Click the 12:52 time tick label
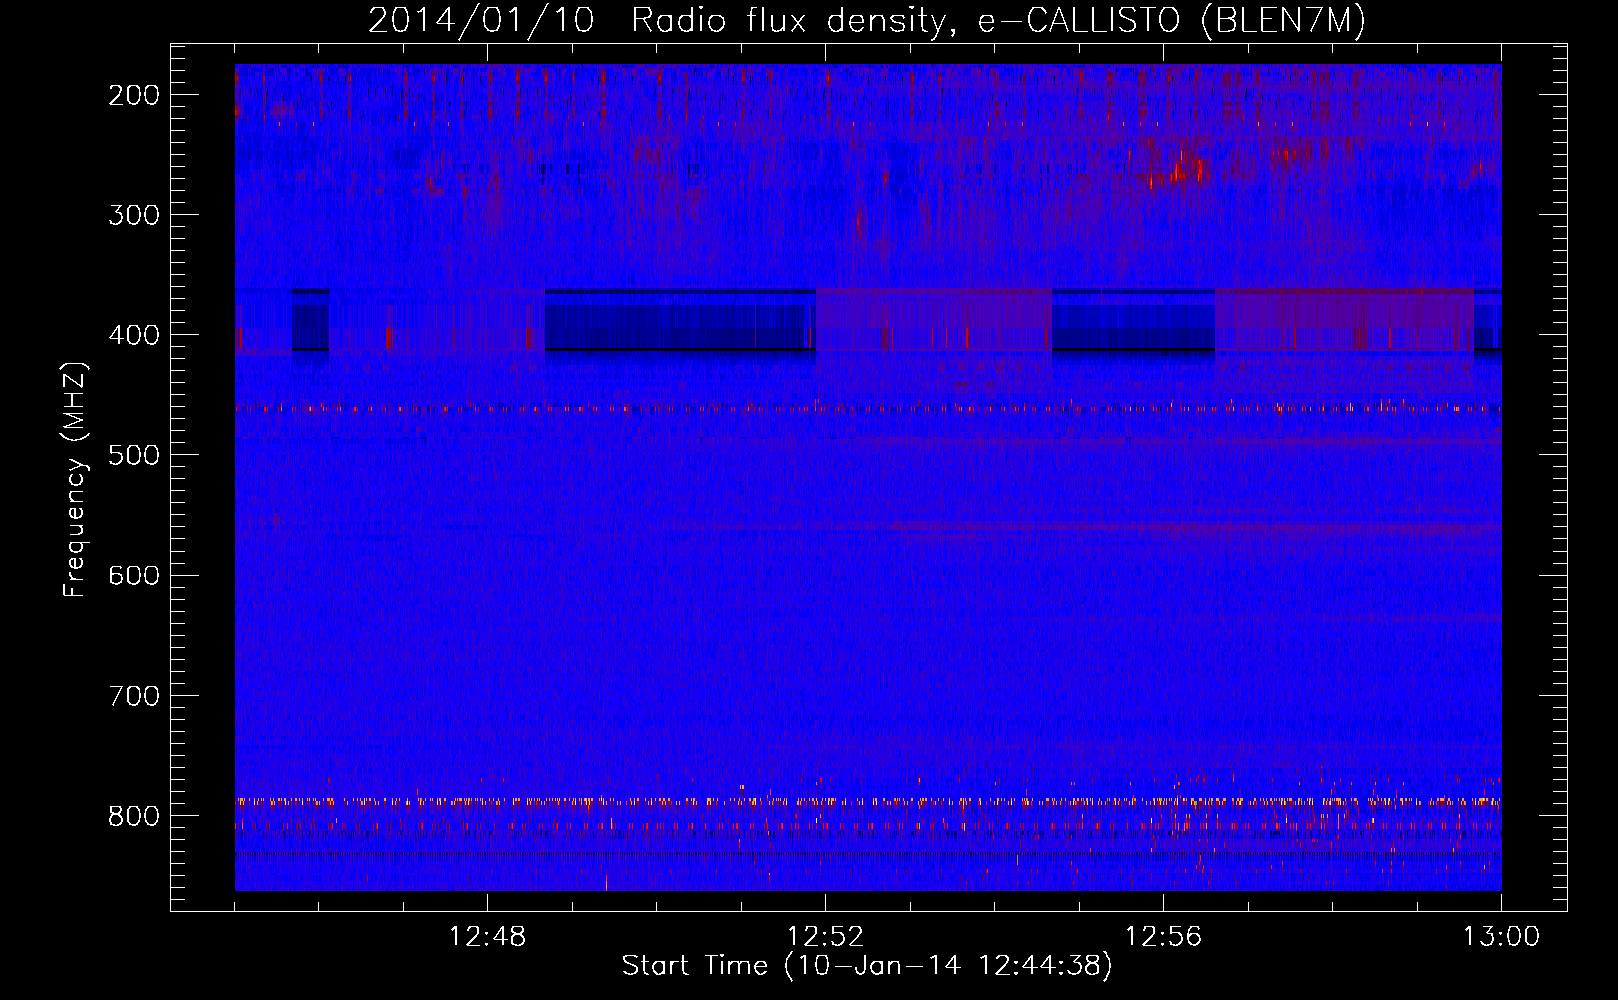The height and width of the screenshot is (1000, 1618). [825, 937]
